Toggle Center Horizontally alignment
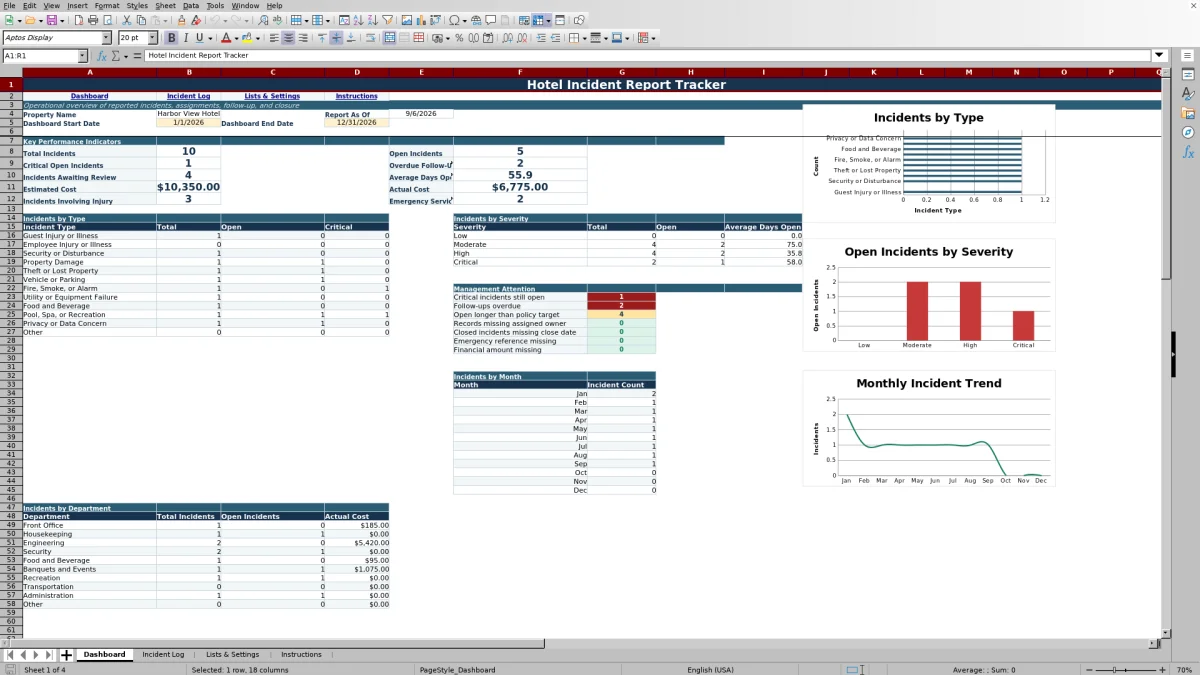Viewport: 1200px width, 675px height. pos(288,38)
